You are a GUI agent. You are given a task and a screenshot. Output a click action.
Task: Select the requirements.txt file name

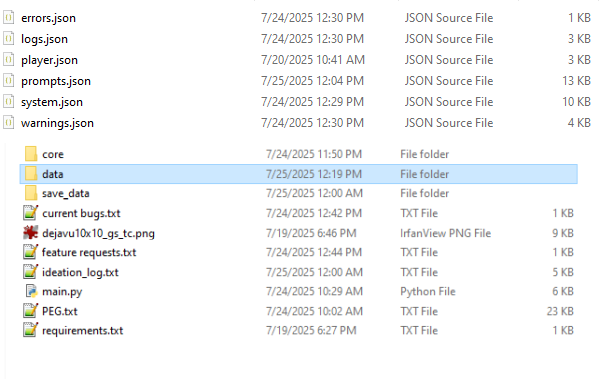tap(83, 331)
